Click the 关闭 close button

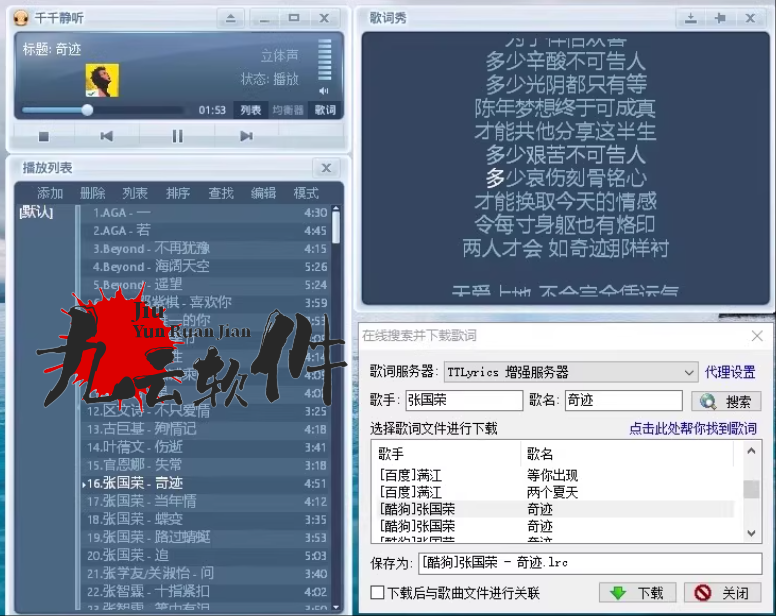point(723,593)
